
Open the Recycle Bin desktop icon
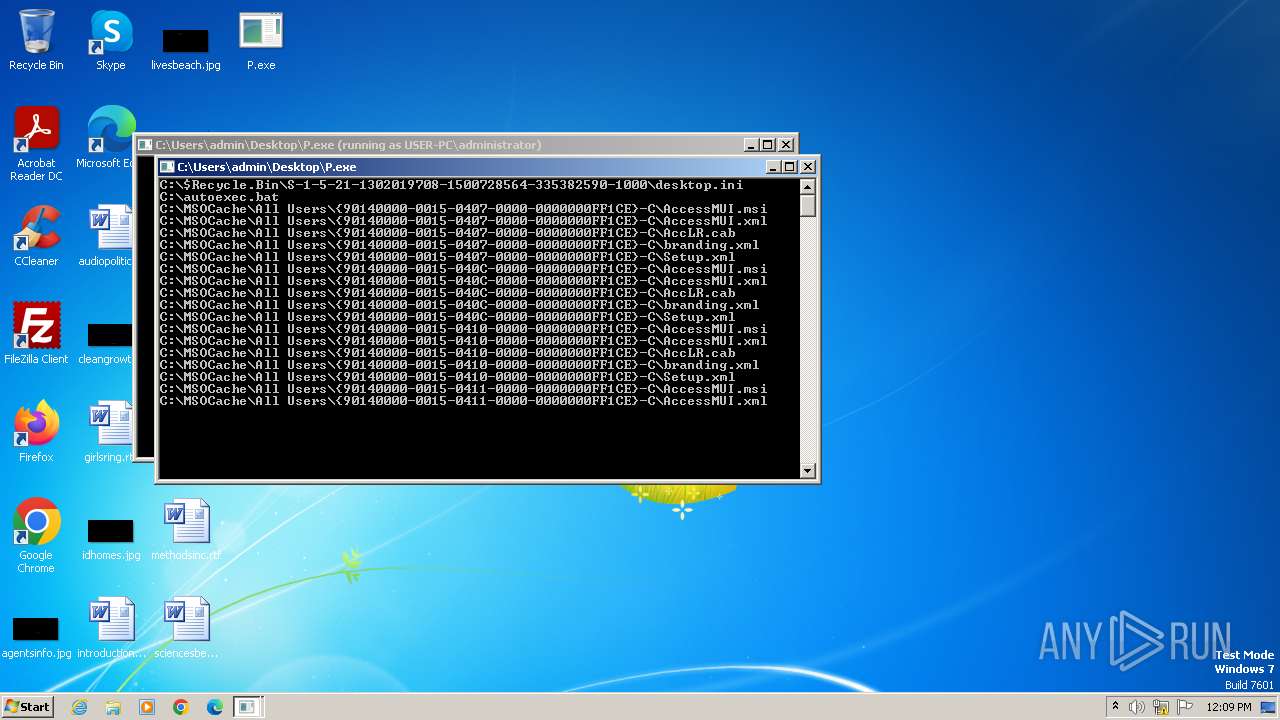[x=36, y=41]
